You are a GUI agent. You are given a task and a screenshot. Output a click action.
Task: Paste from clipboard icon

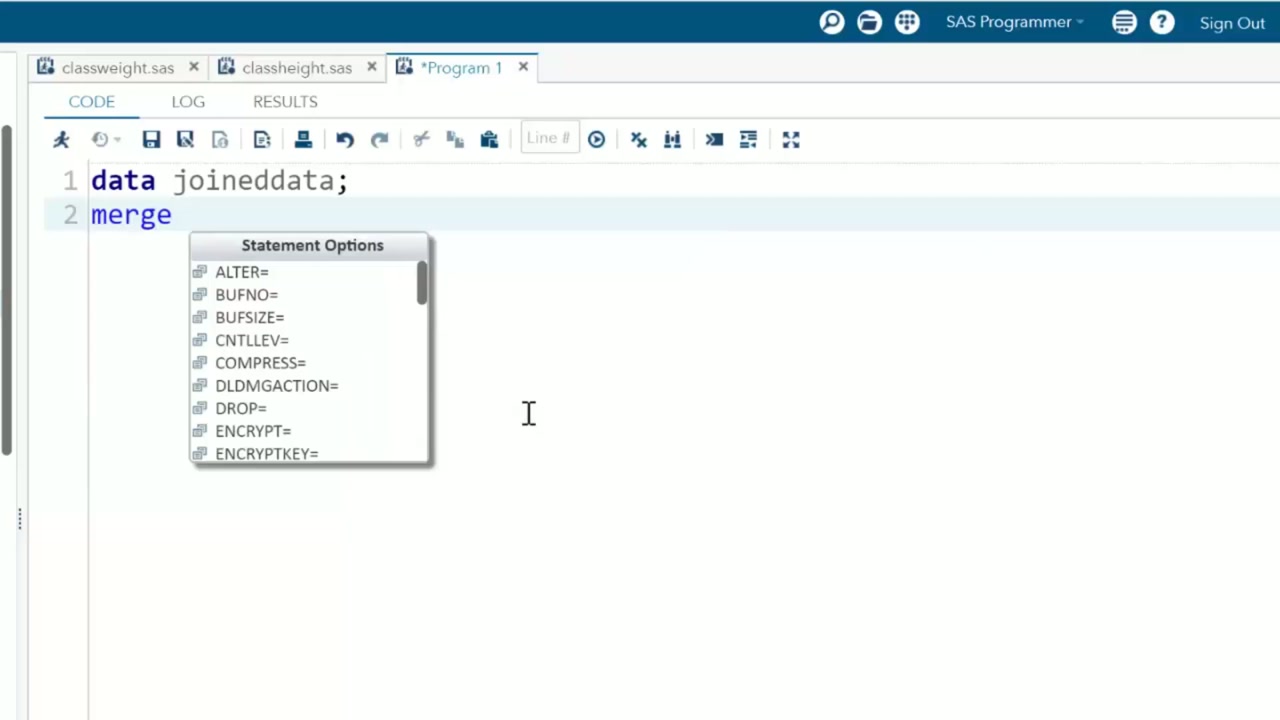489,140
